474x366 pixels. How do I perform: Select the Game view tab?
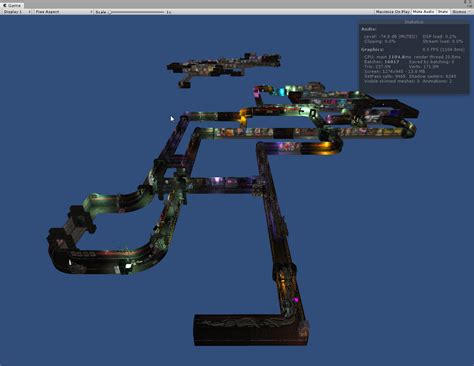coord(12,5)
